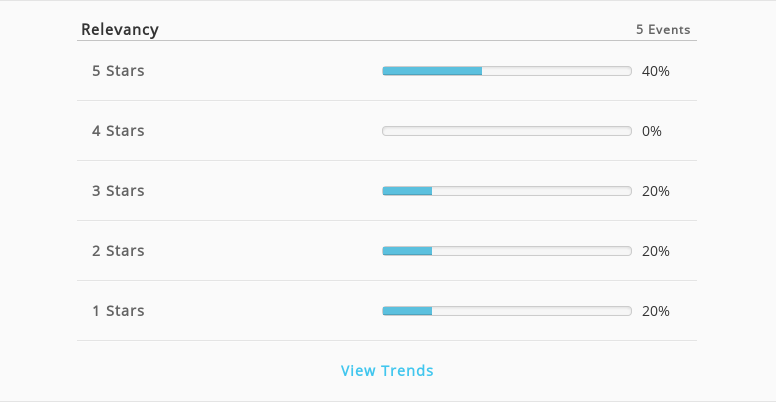
Task: Click the 20% value for 3 Stars
Action: click(x=656, y=191)
